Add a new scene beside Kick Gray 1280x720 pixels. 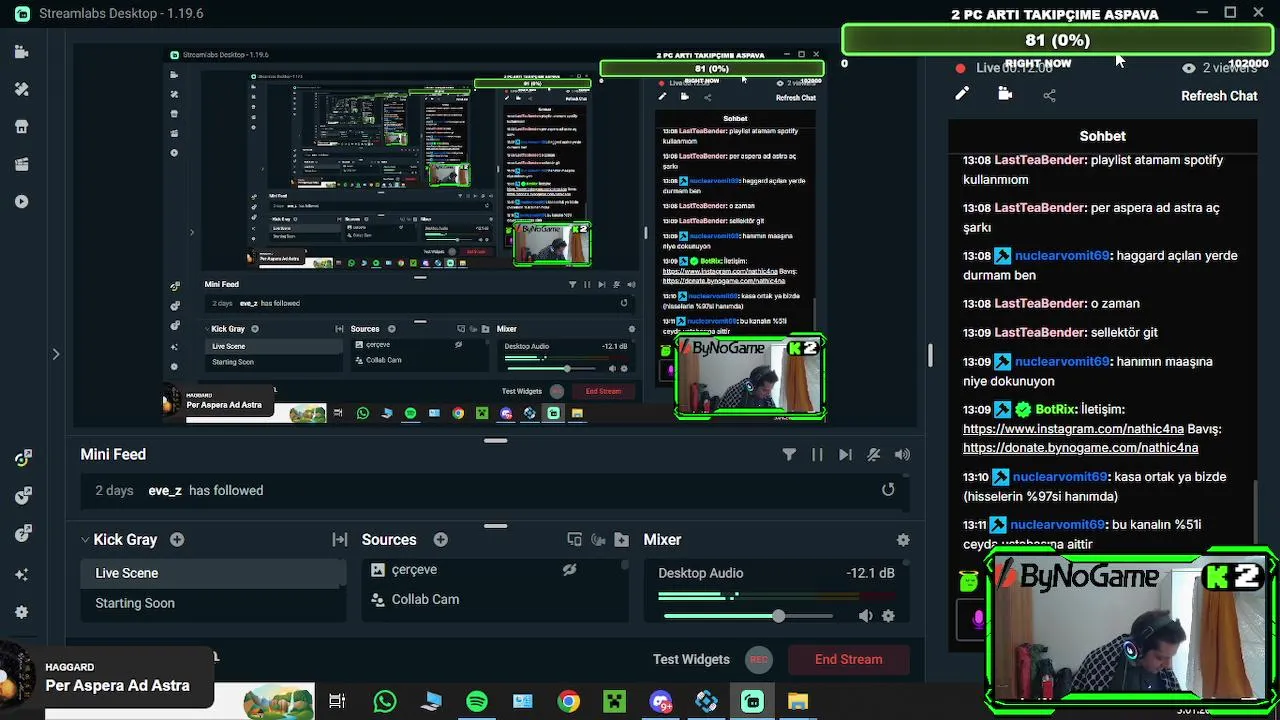tap(177, 539)
